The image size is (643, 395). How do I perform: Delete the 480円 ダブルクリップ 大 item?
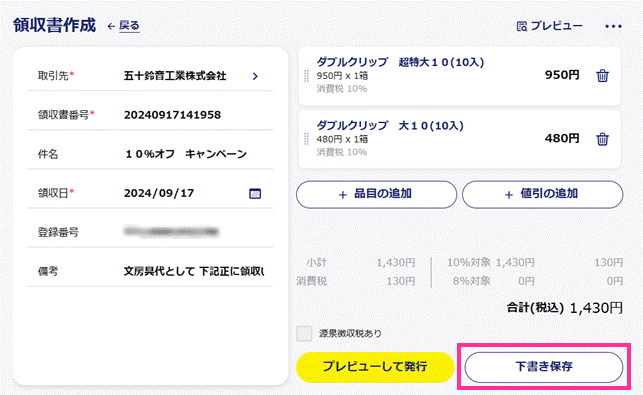tap(602, 139)
